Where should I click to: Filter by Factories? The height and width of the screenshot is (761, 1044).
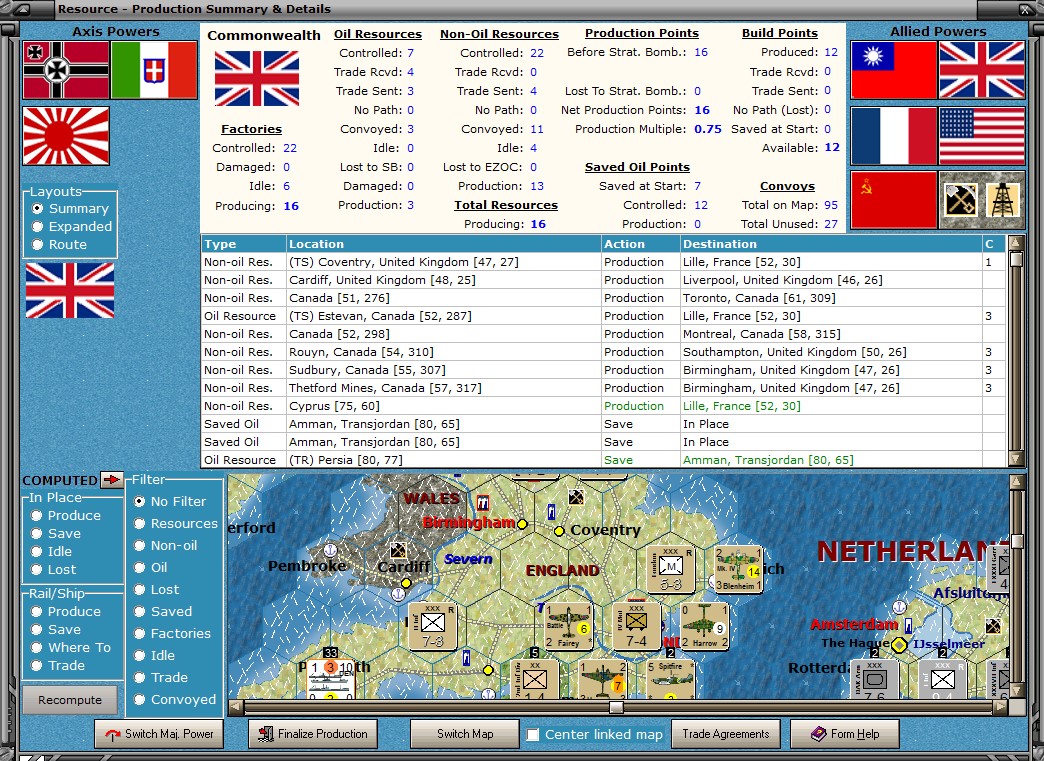pyautogui.click(x=141, y=634)
